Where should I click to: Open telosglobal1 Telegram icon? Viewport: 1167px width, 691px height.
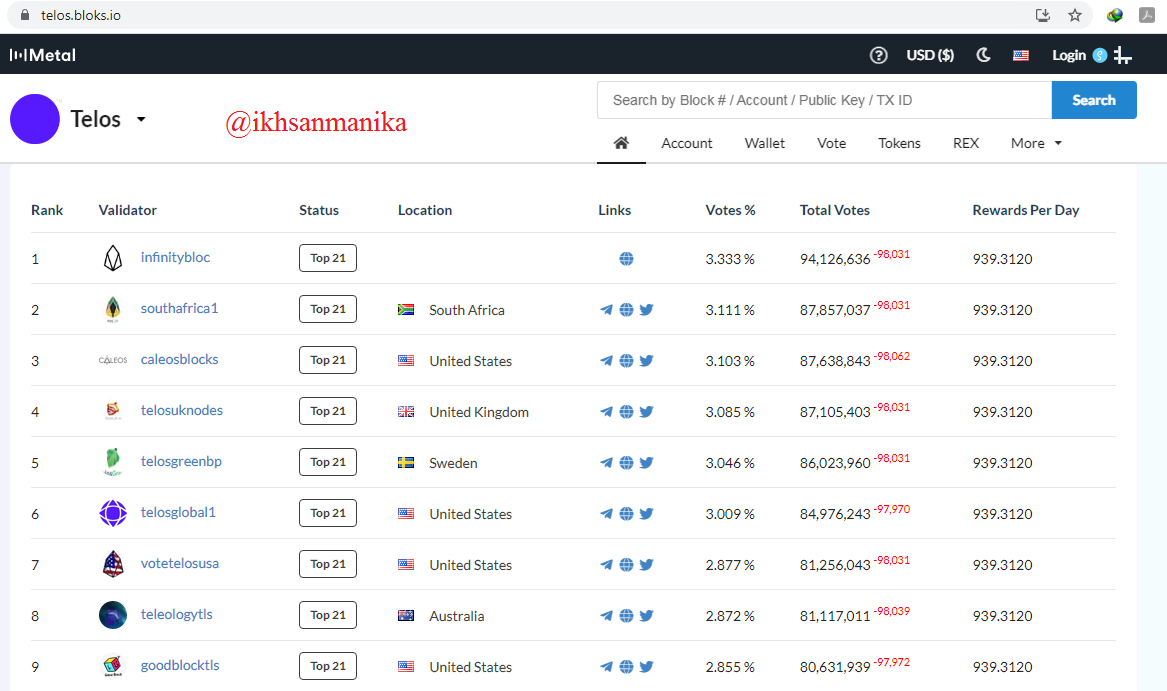607,514
